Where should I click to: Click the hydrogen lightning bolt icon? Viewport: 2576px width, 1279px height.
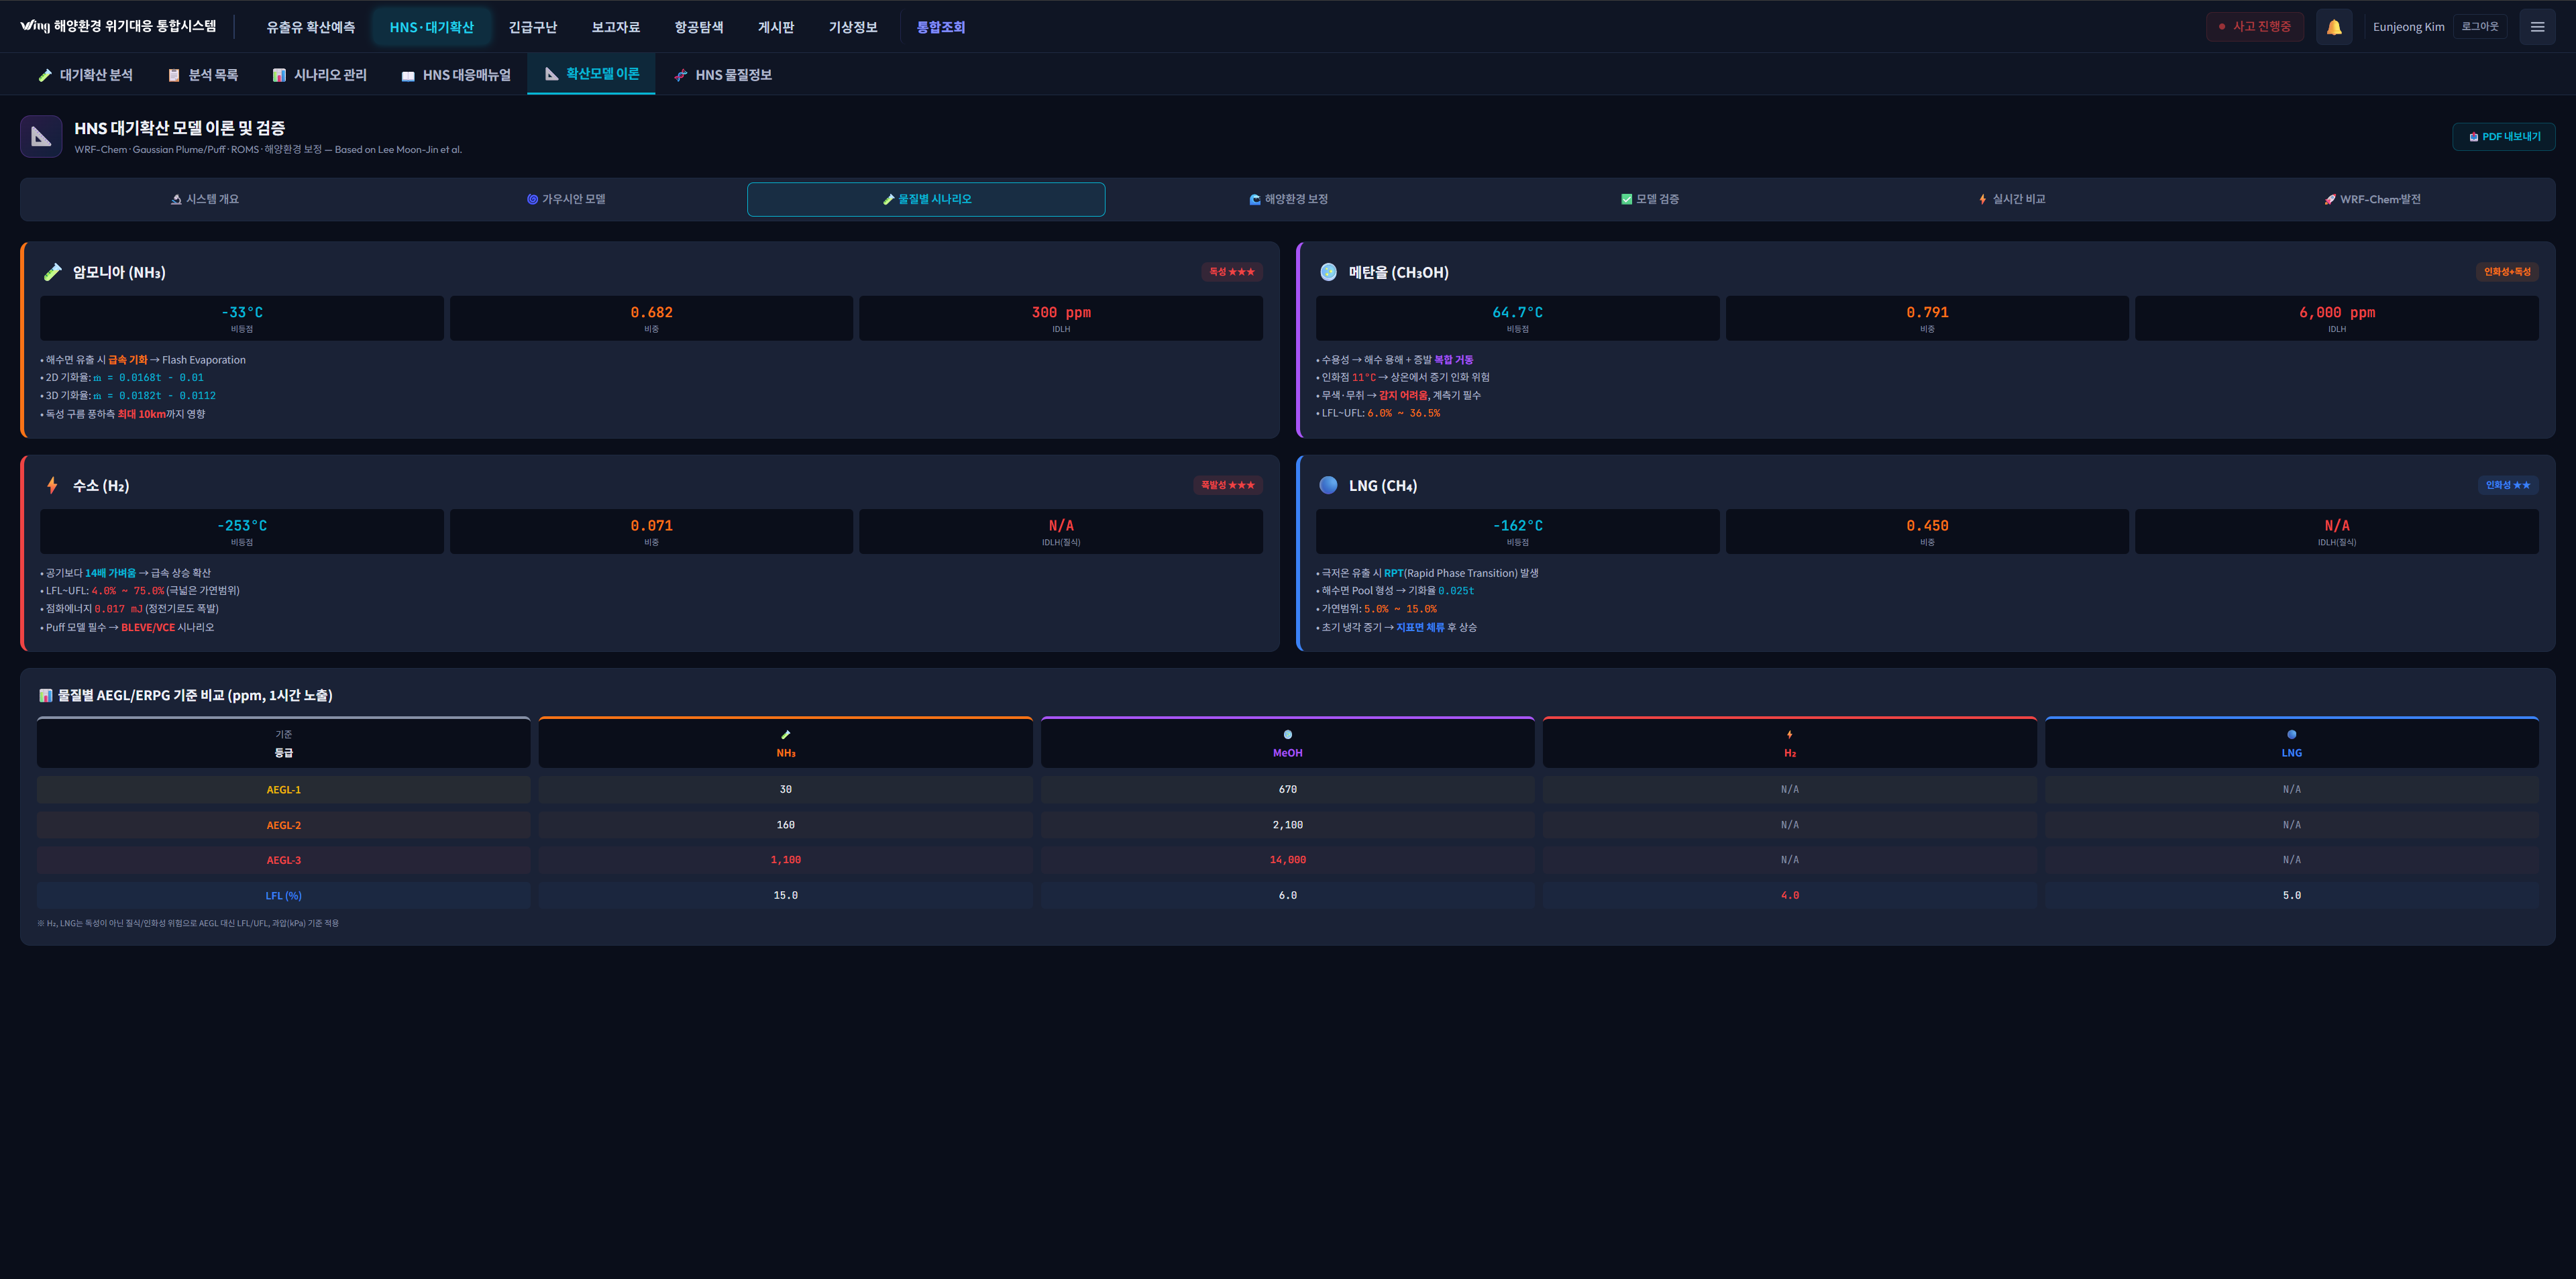[52, 485]
